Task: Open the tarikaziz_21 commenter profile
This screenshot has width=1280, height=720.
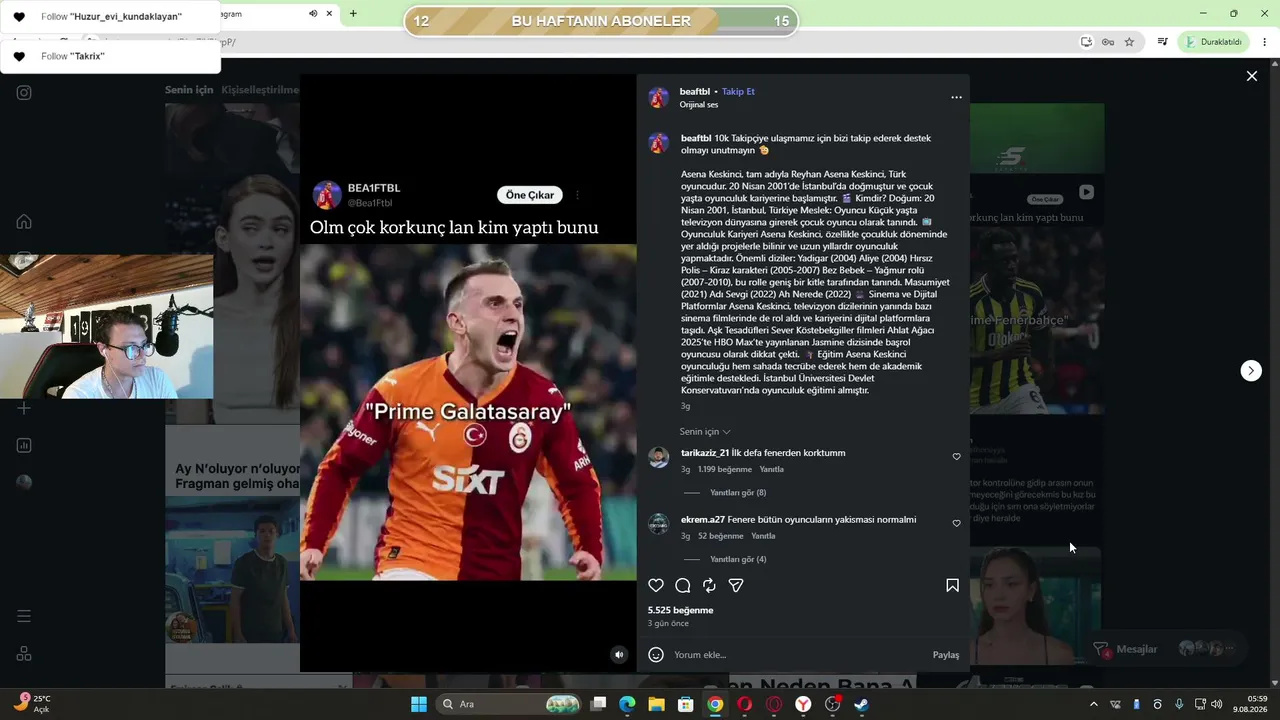Action: (x=705, y=453)
